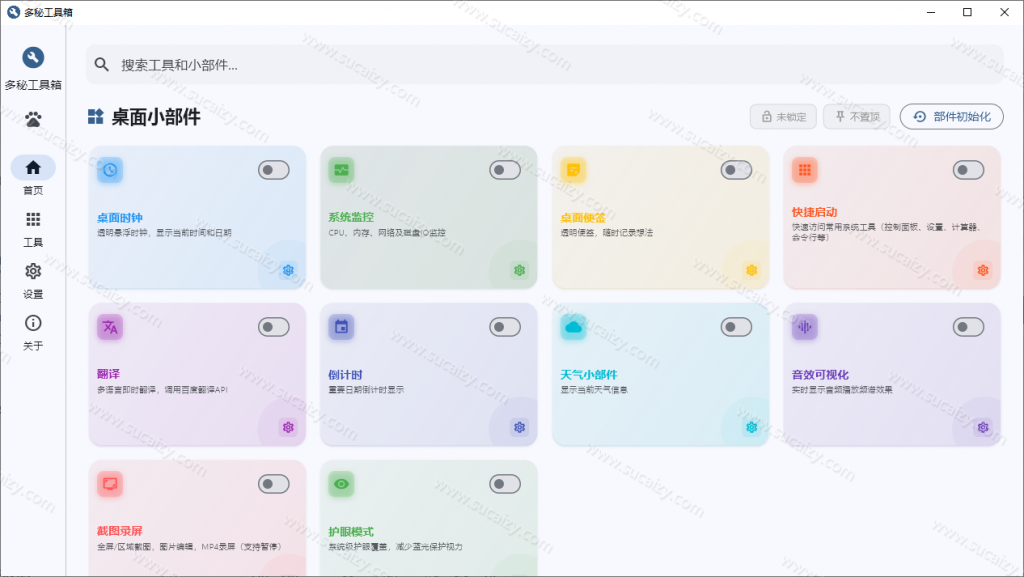Toggle the 桌面时钟 widget switch
Image resolution: width=1024 pixels, height=577 pixels.
[x=274, y=170]
